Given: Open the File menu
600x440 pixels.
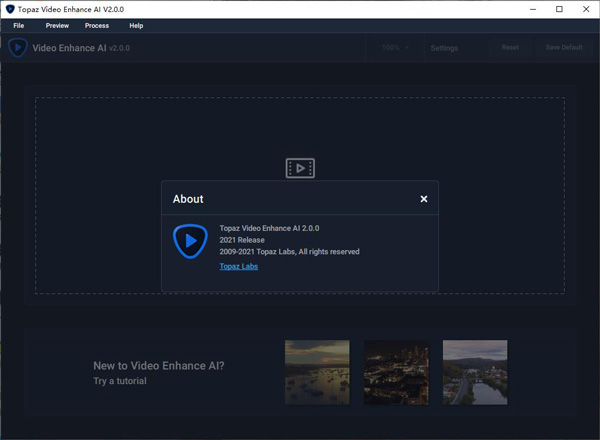Looking at the screenshot, I should pyautogui.click(x=18, y=26).
